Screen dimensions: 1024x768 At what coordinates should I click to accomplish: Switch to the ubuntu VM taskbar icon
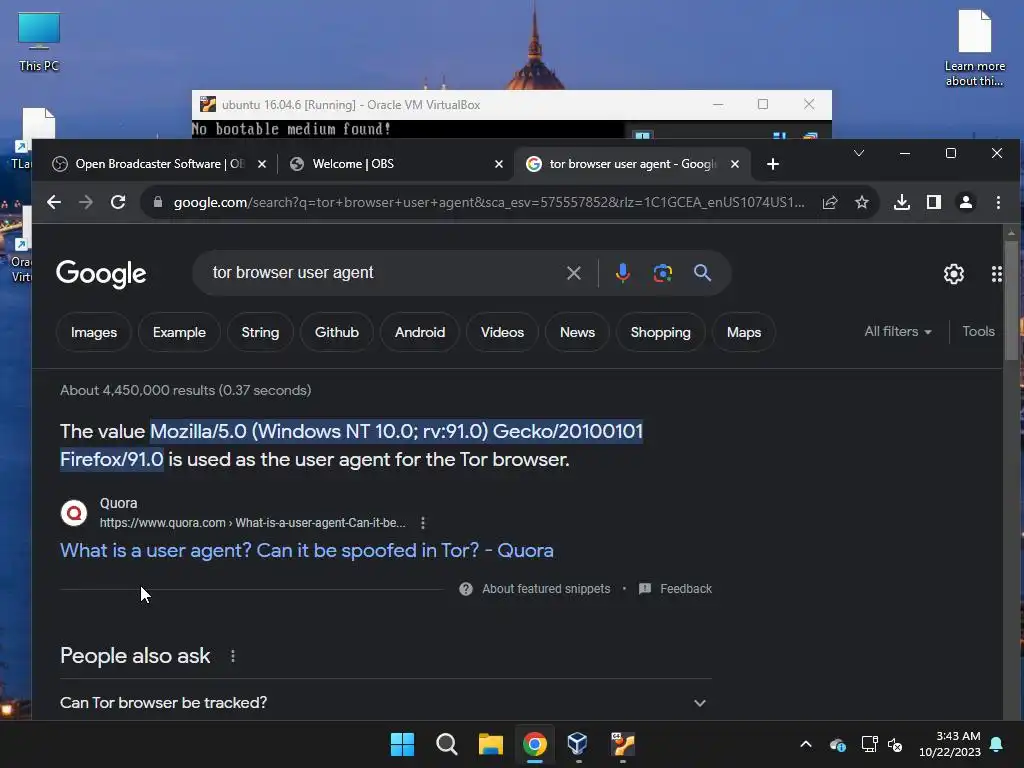coord(622,744)
